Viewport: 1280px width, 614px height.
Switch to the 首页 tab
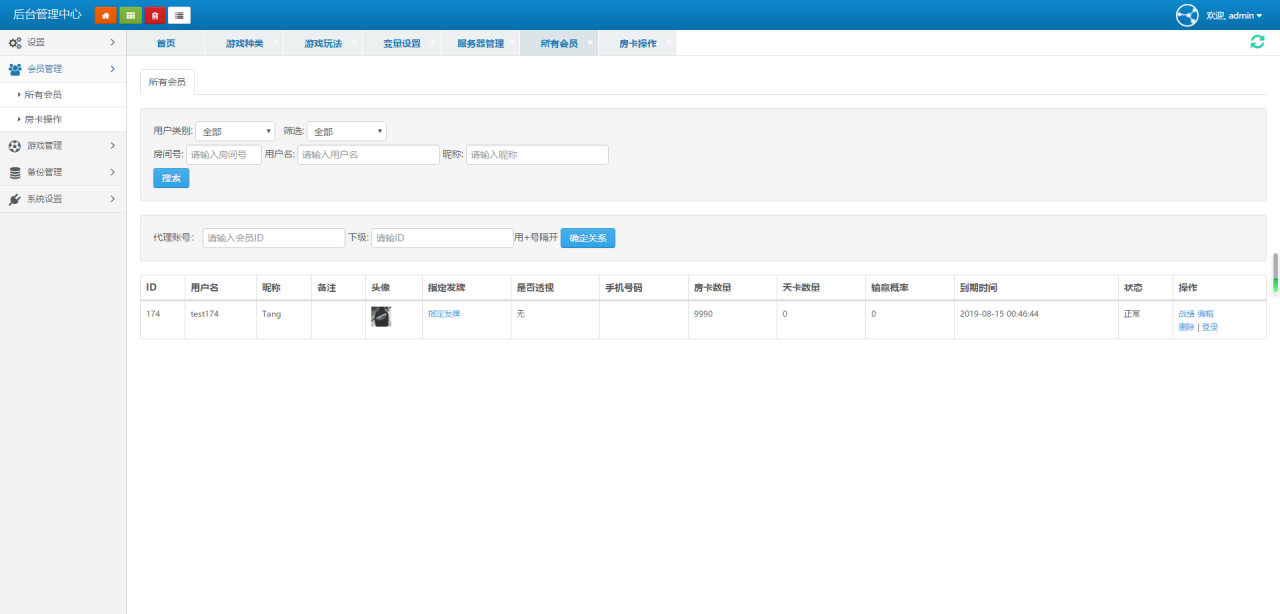pos(166,44)
